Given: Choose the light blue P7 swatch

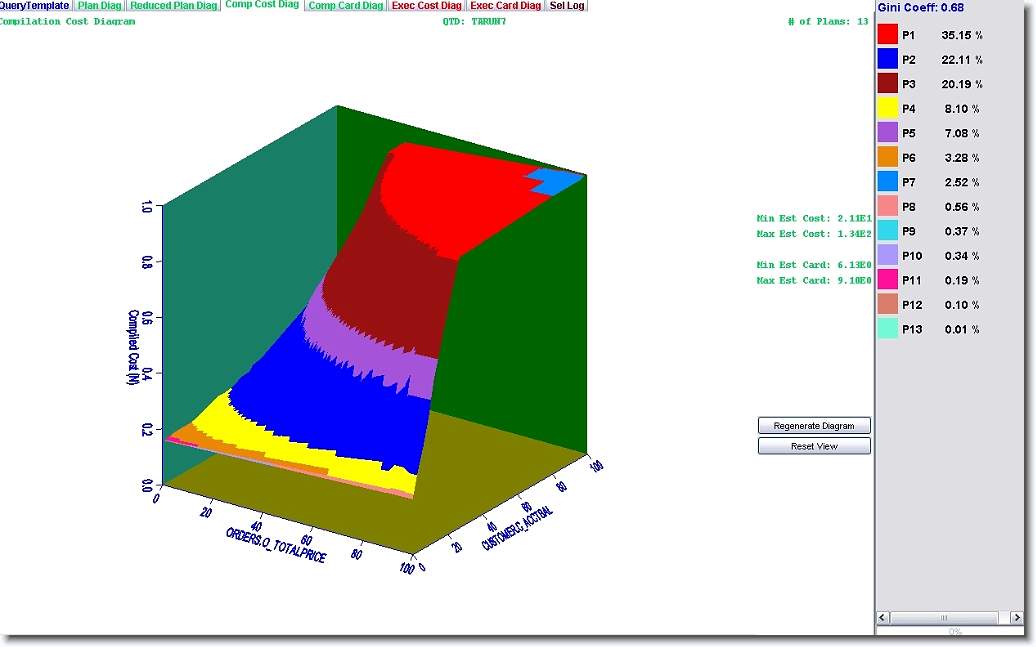Looking at the screenshot, I should [888, 182].
